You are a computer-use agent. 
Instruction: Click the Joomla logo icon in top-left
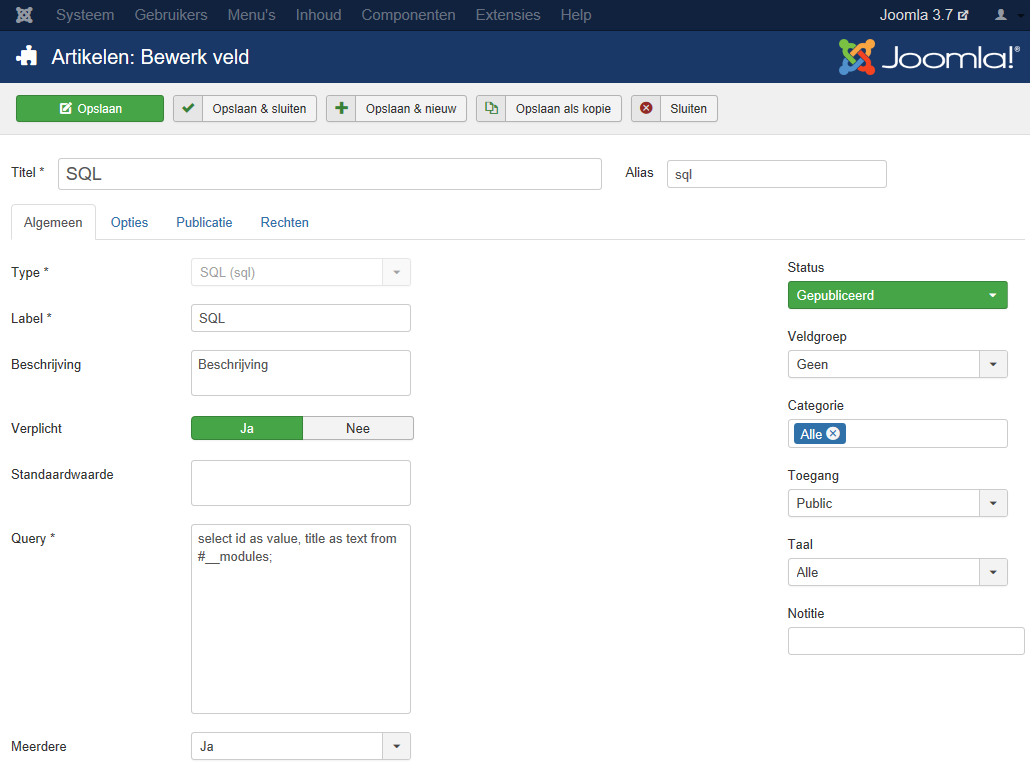tap(24, 15)
